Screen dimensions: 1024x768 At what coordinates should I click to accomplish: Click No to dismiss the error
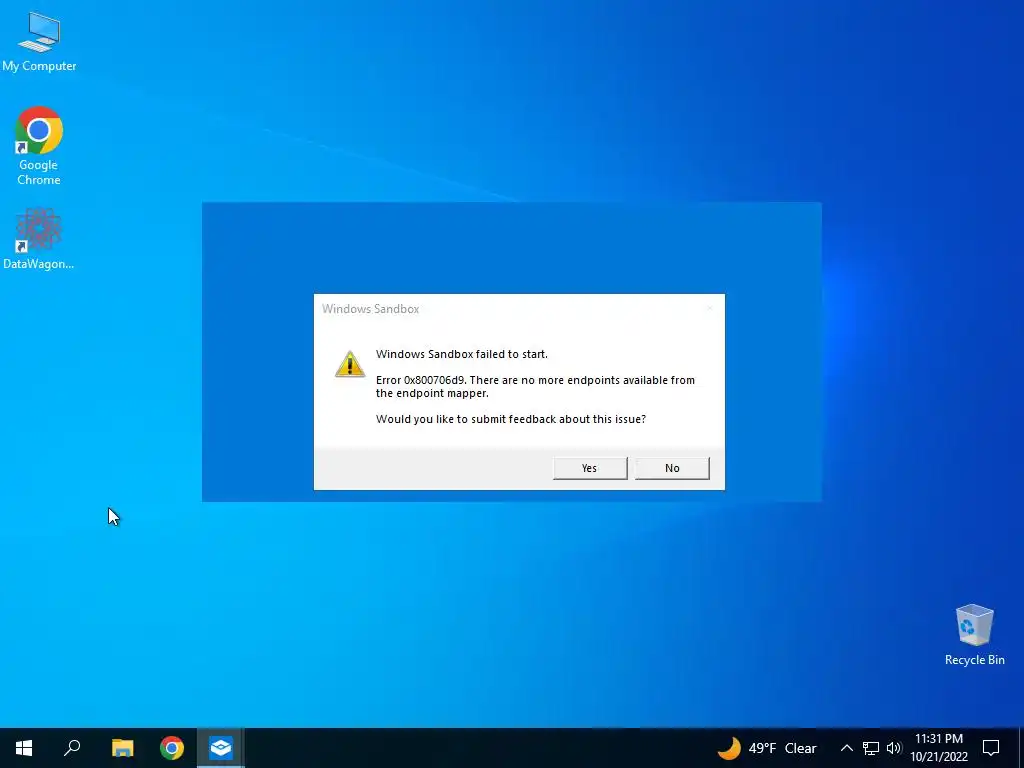click(x=672, y=468)
